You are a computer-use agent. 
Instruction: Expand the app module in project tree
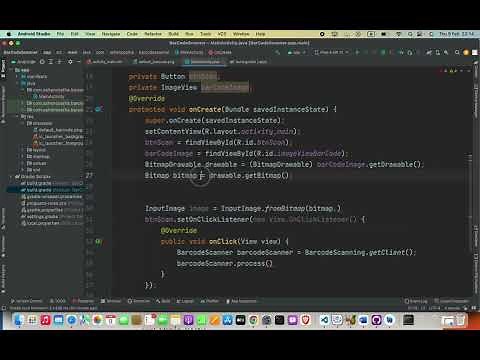click(x=12, y=70)
